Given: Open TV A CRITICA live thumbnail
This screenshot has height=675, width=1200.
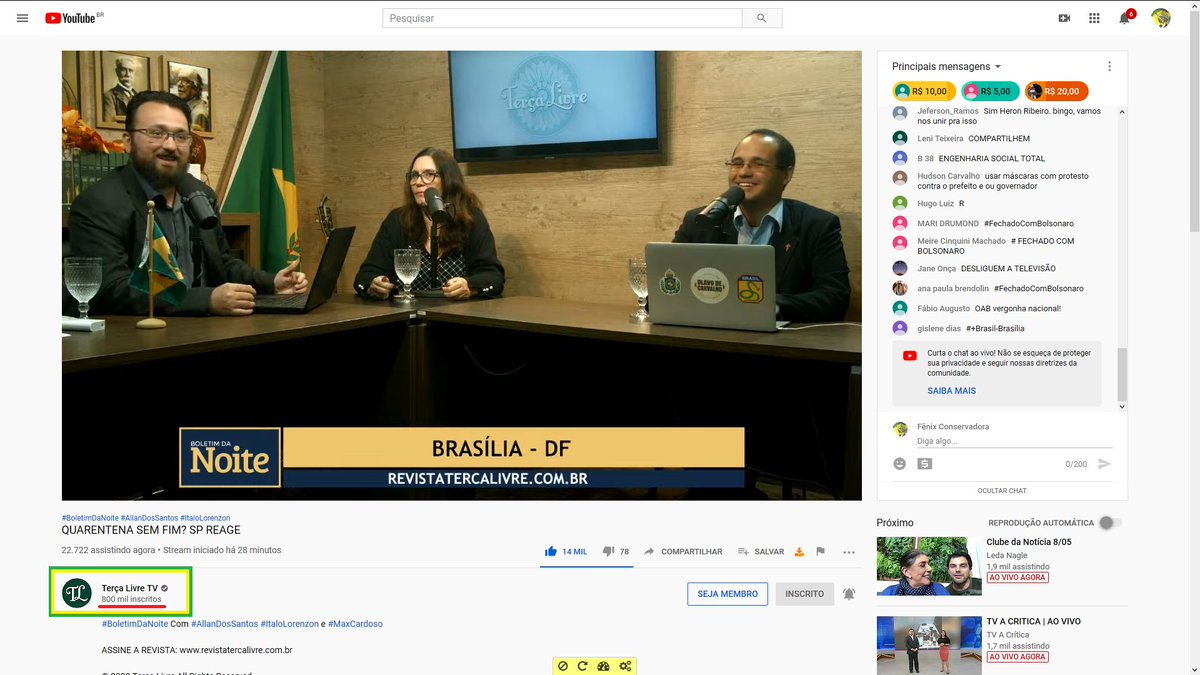Looking at the screenshot, I should pyautogui.click(x=929, y=645).
